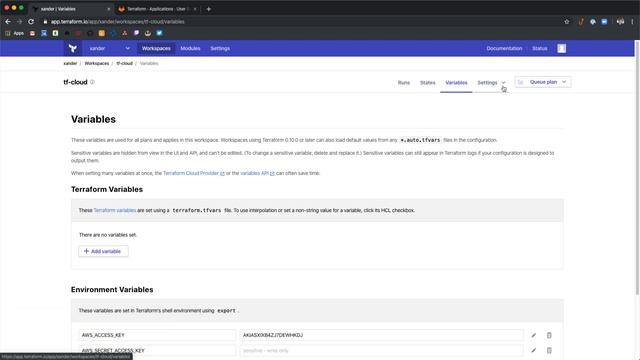640x360 pixels.
Task: Open the Twitter bookmark icon
Action: coord(159,33)
